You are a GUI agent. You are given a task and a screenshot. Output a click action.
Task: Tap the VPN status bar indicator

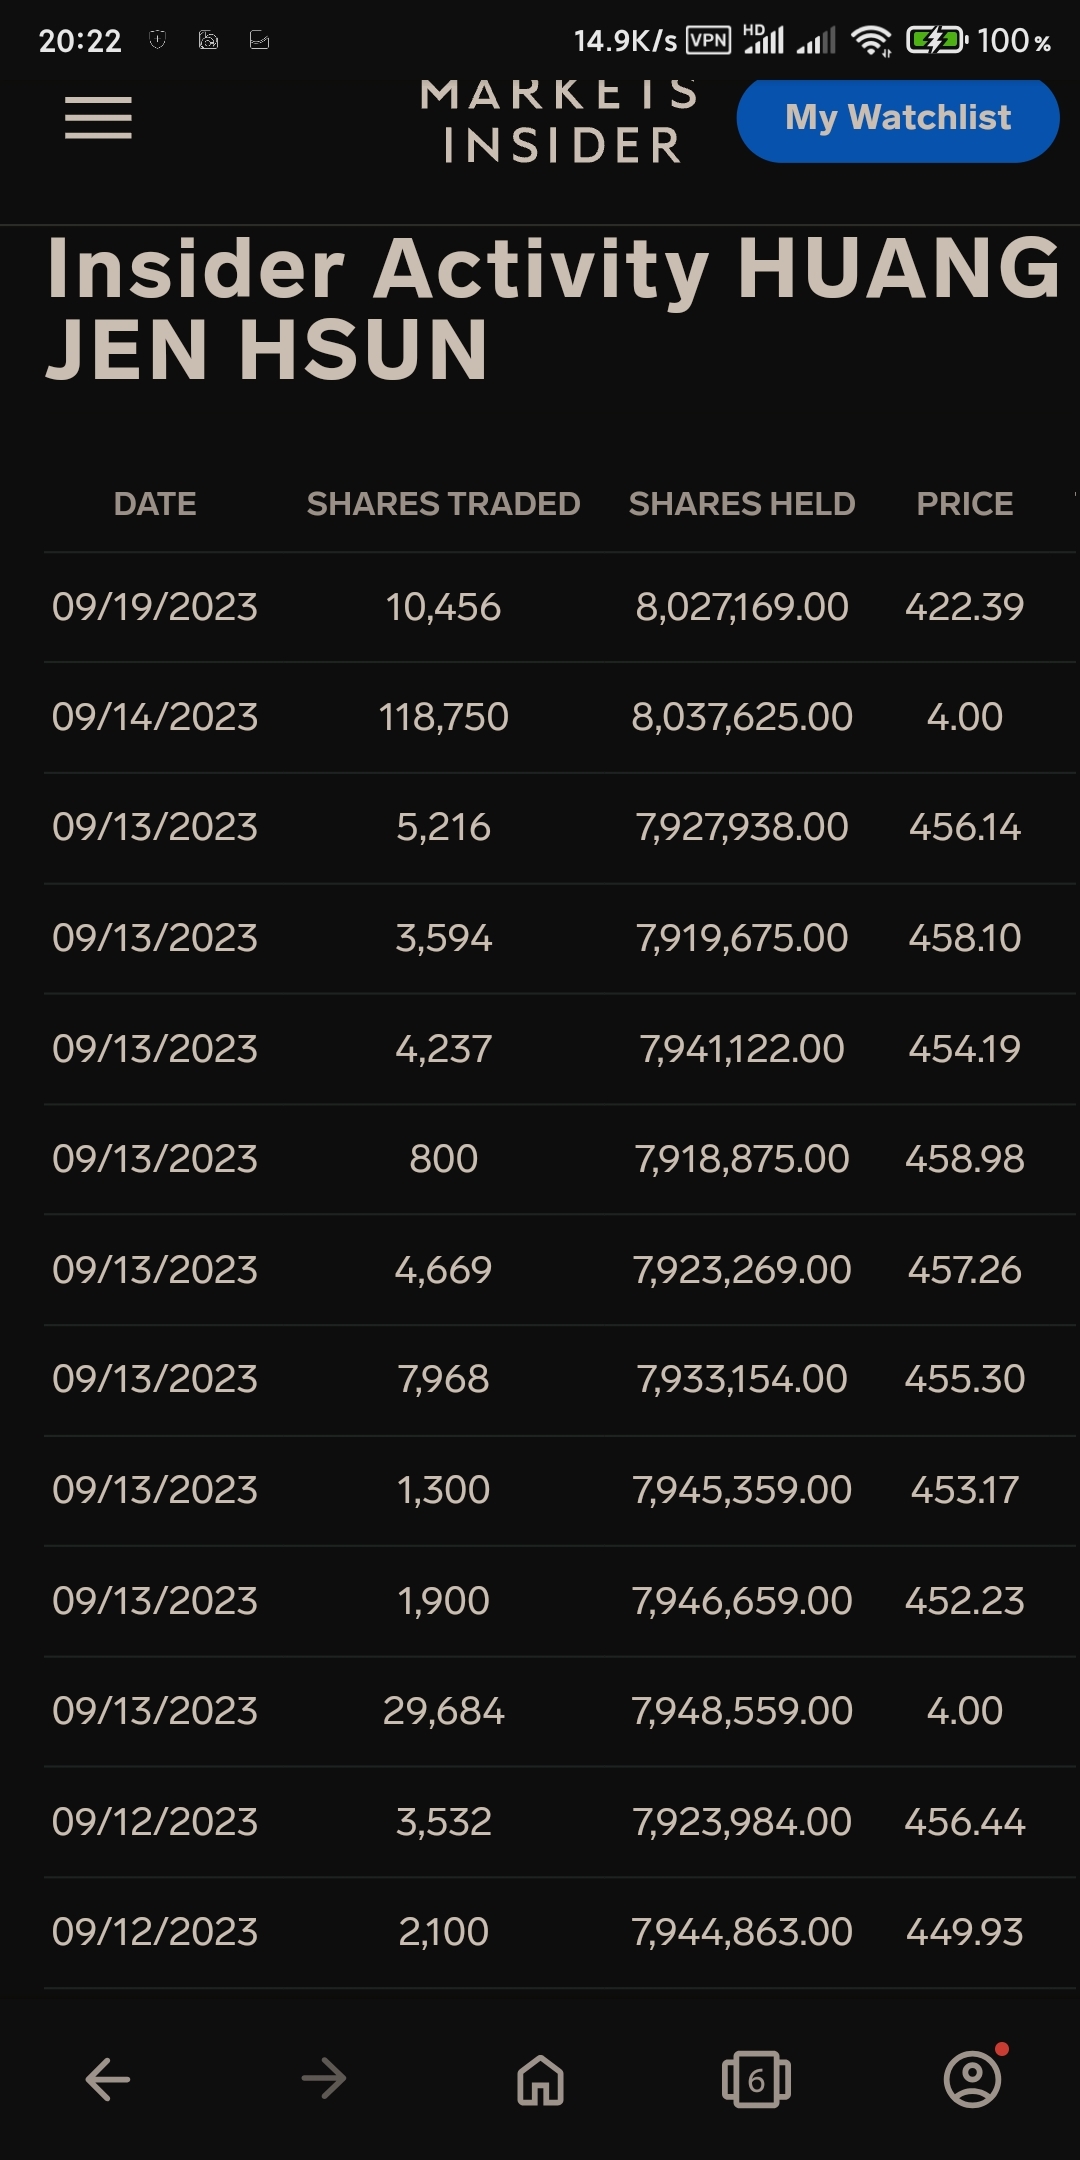click(709, 40)
